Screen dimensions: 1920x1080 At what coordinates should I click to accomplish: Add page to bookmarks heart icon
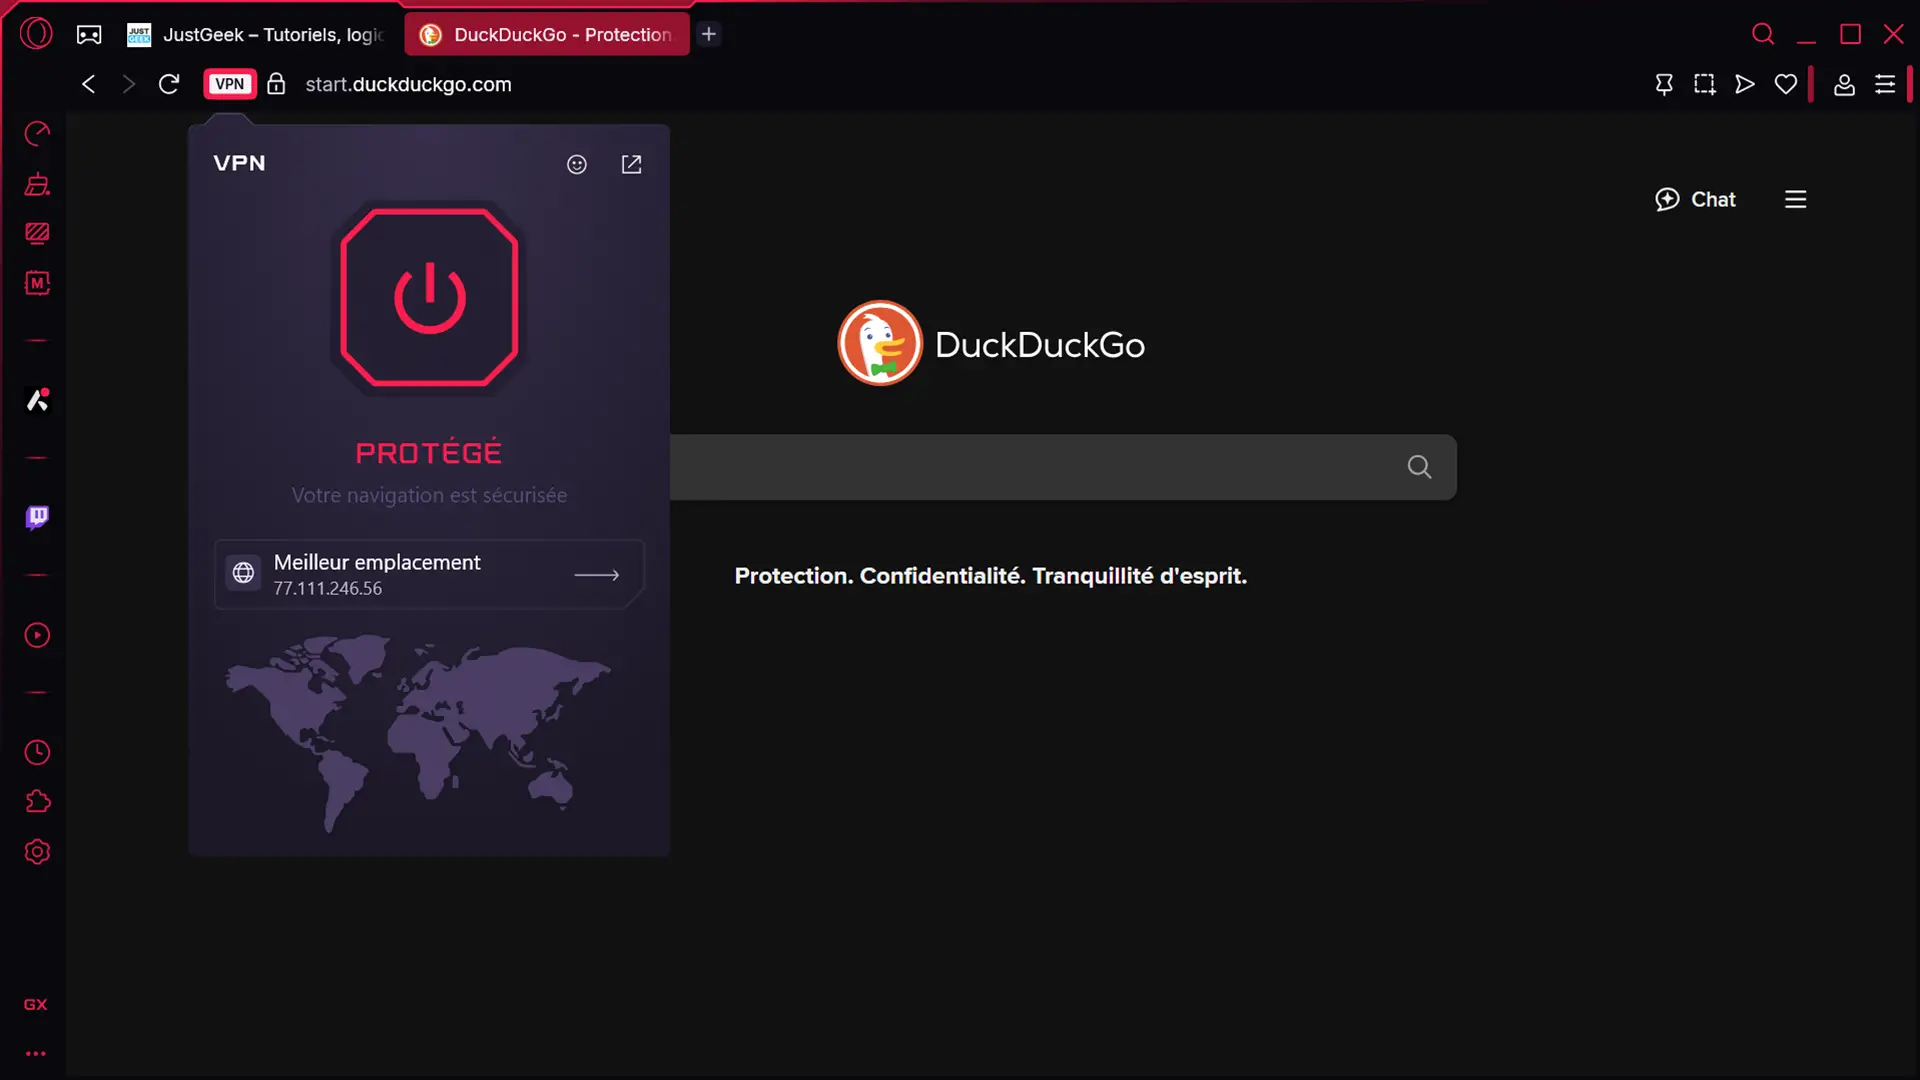tap(1786, 85)
